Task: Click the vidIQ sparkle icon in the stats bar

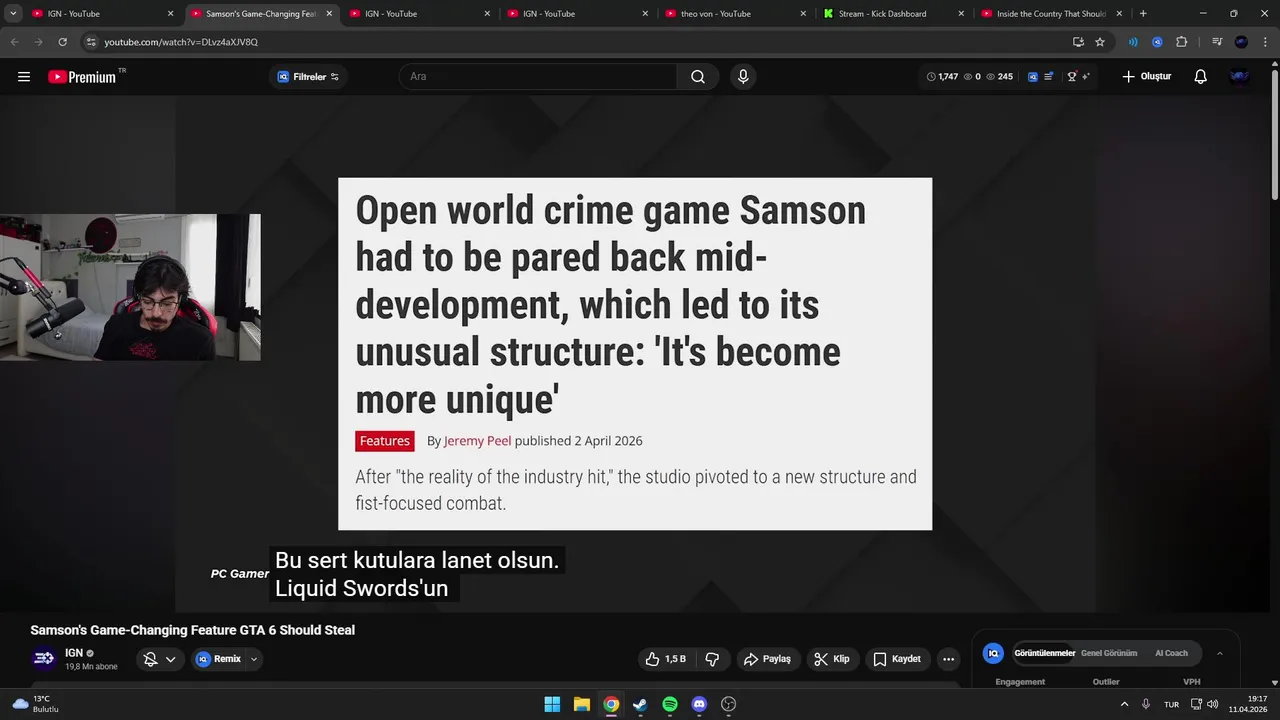Action: (x=1086, y=77)
